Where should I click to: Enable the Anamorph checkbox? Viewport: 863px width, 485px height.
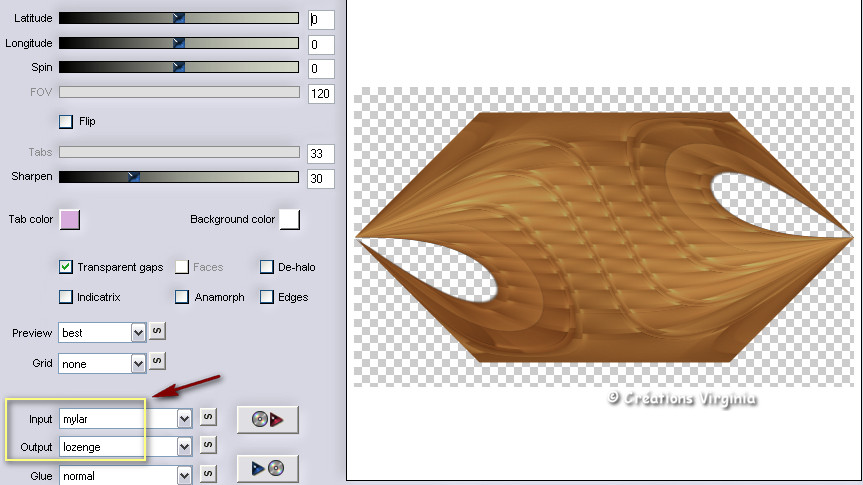[x=182, y=297]
